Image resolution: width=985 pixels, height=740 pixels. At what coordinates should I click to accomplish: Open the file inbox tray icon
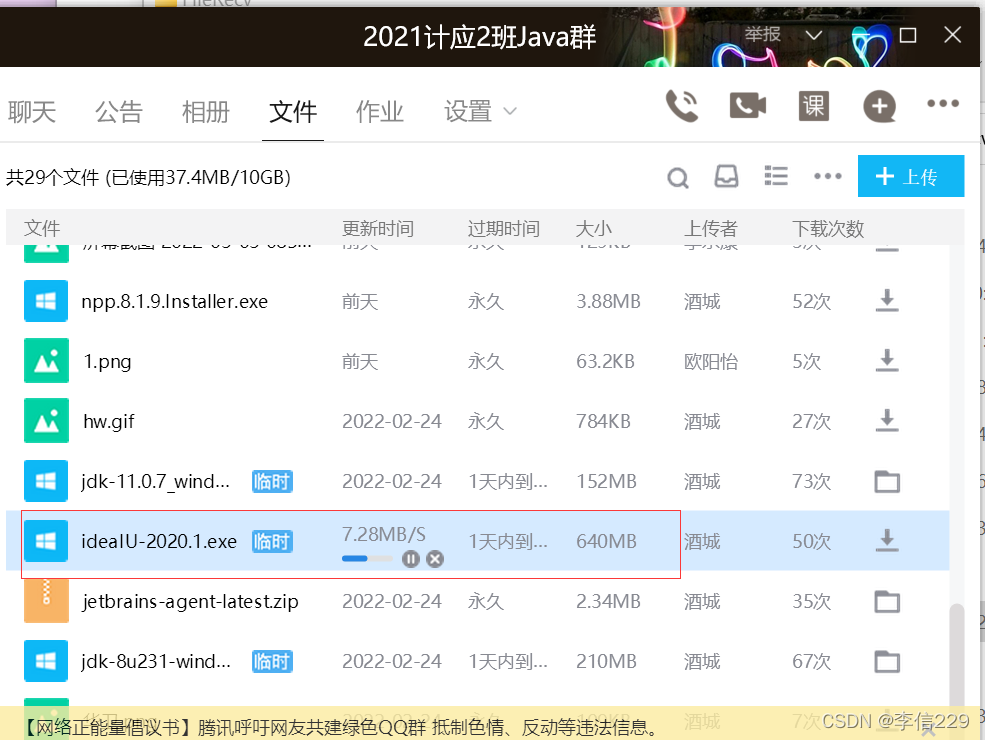pos(726,177)
